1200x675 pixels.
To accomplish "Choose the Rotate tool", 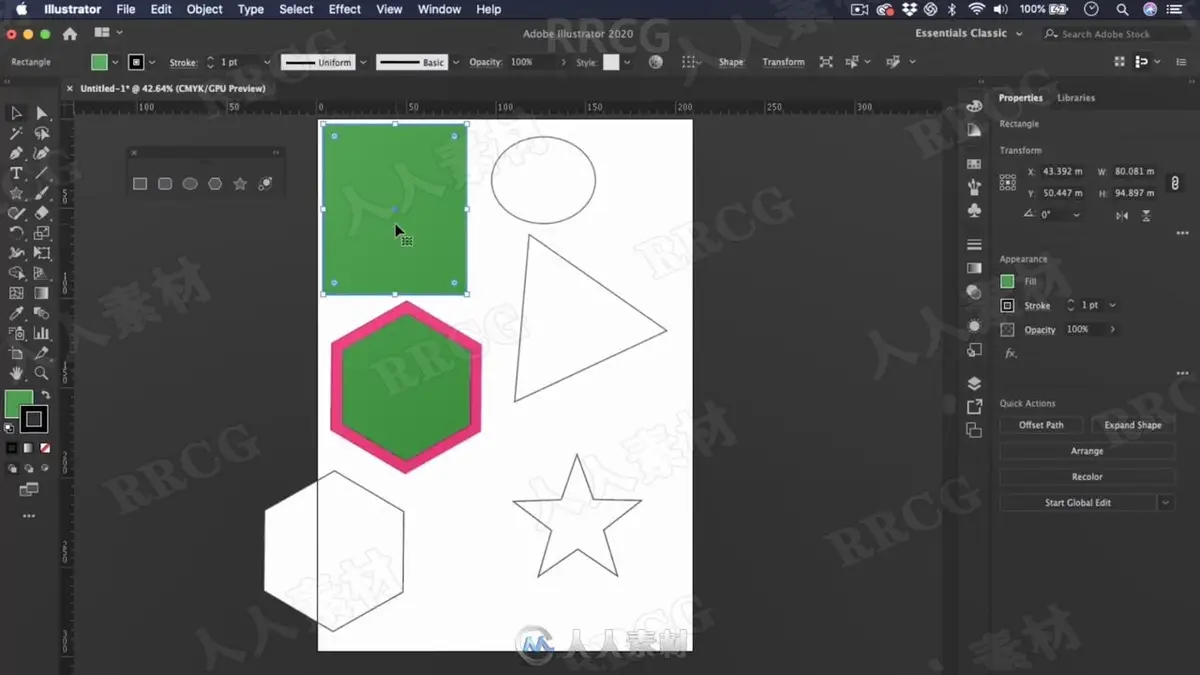I will tap(16, 233).
